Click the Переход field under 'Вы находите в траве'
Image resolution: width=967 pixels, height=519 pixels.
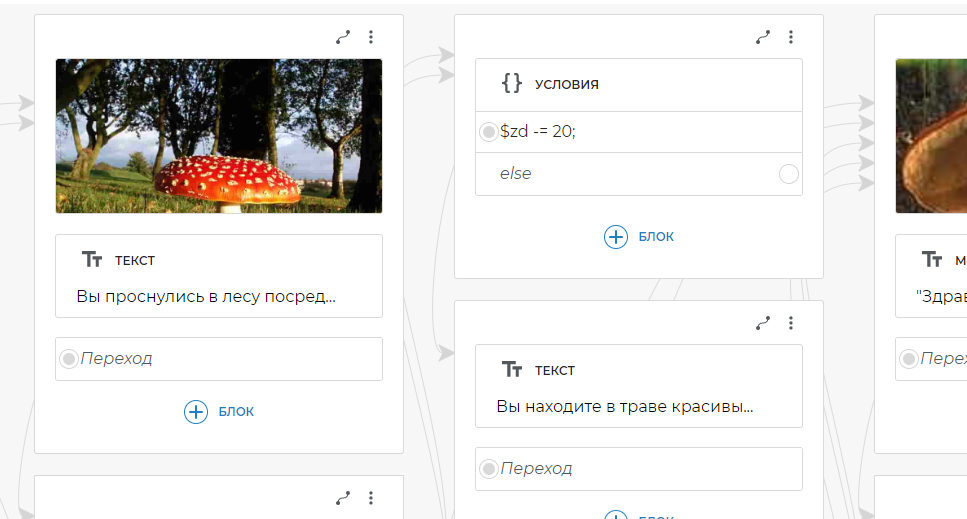click(639, 469)
